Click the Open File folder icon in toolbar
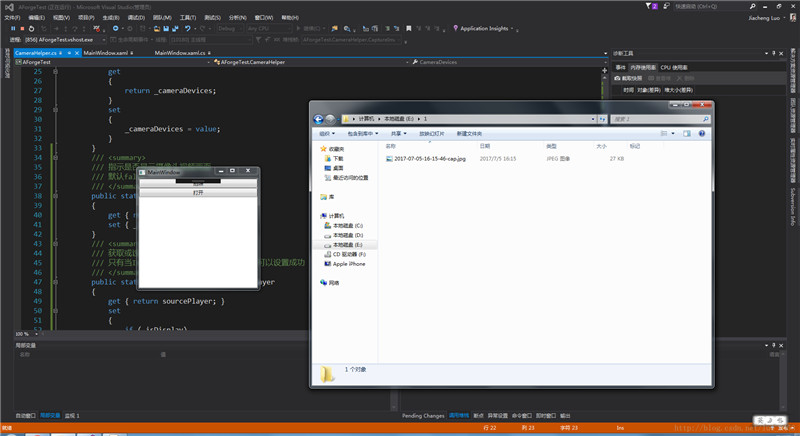Screen dimensions: 800x436 pyautogui.click(x=157, y=29)
